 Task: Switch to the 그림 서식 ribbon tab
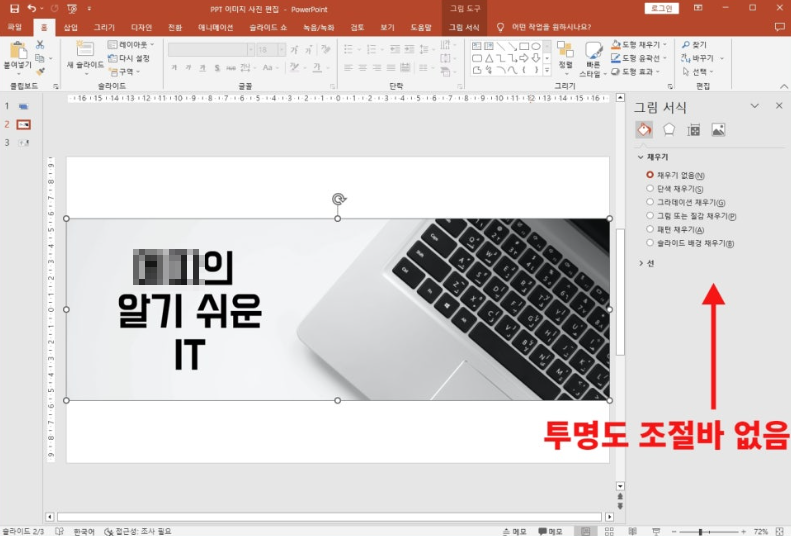(x=463, y=27)
